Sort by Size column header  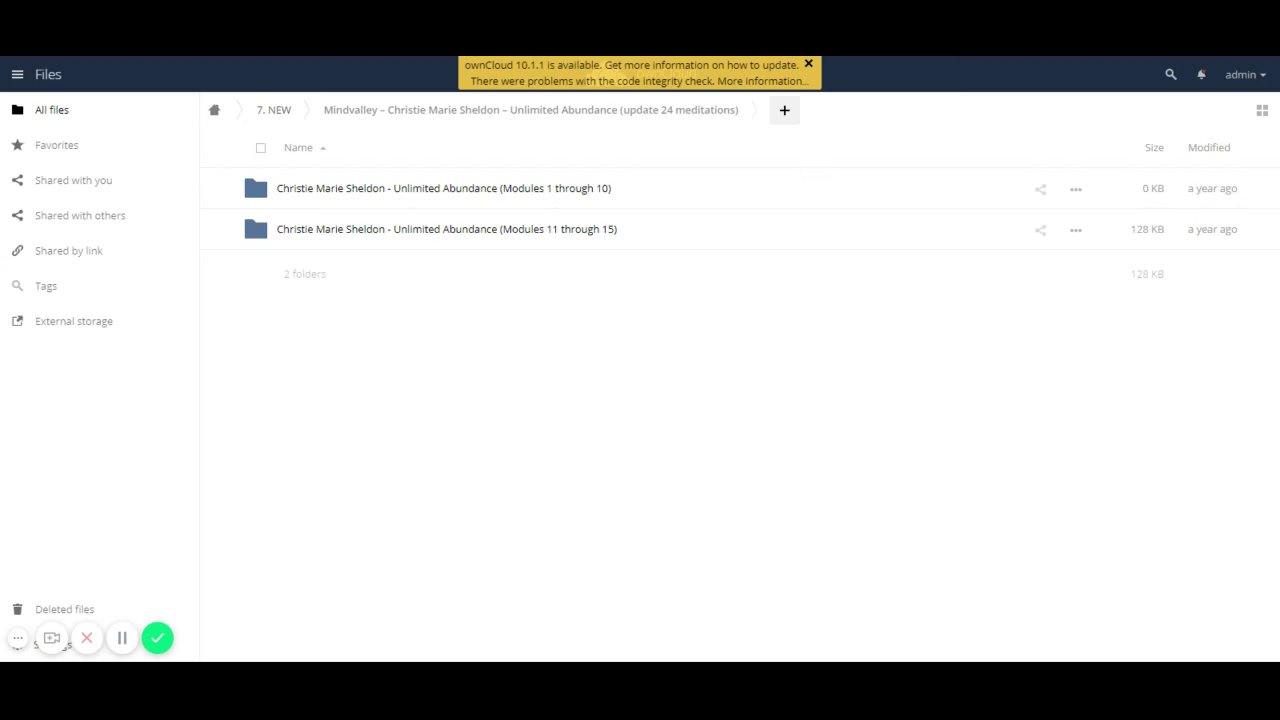(1154, 148)
